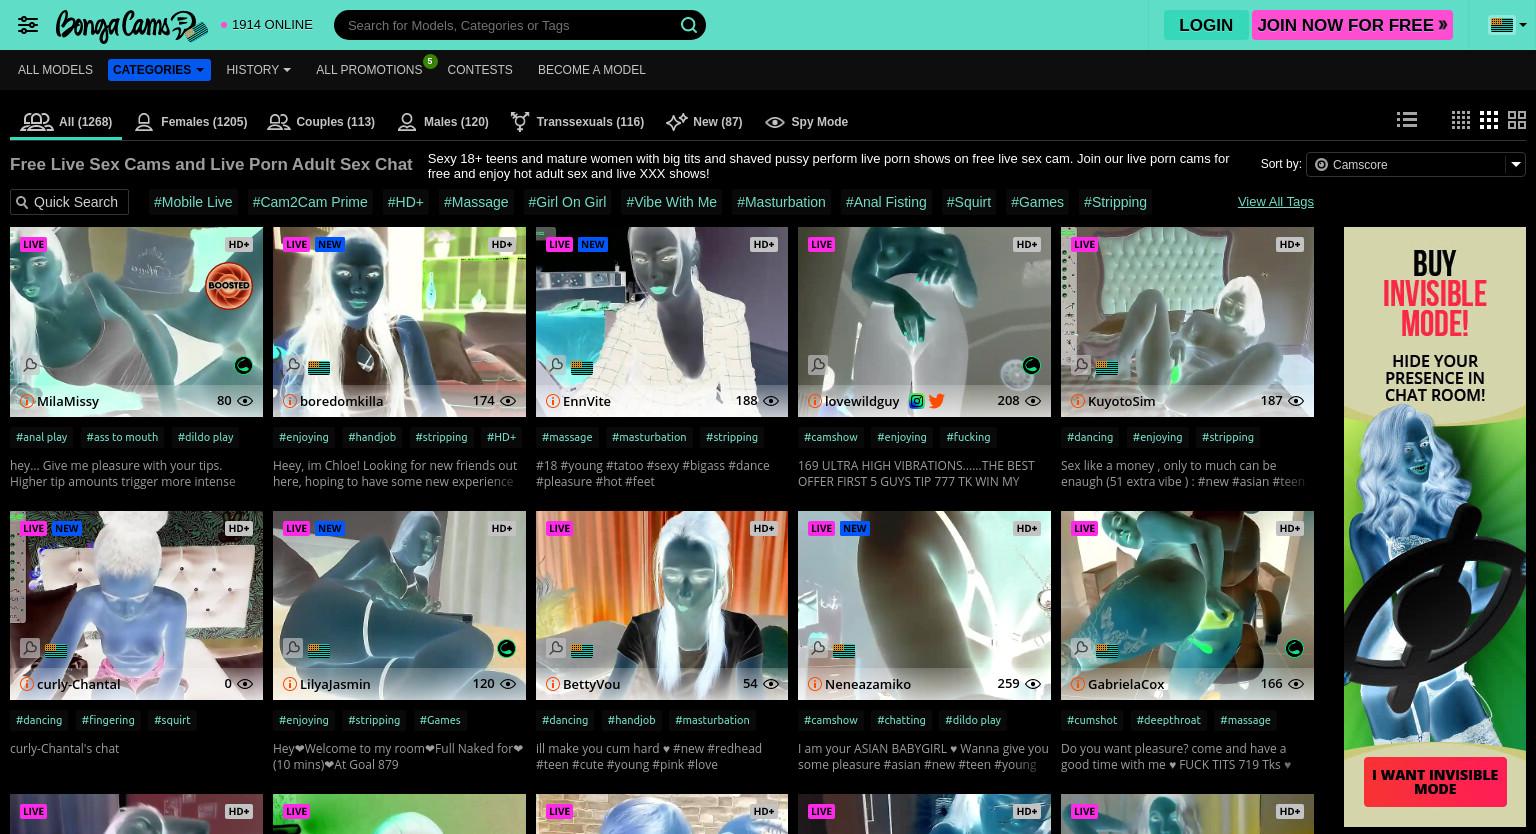Click the #chatting tag under Neneazamiko

(901, 720)
